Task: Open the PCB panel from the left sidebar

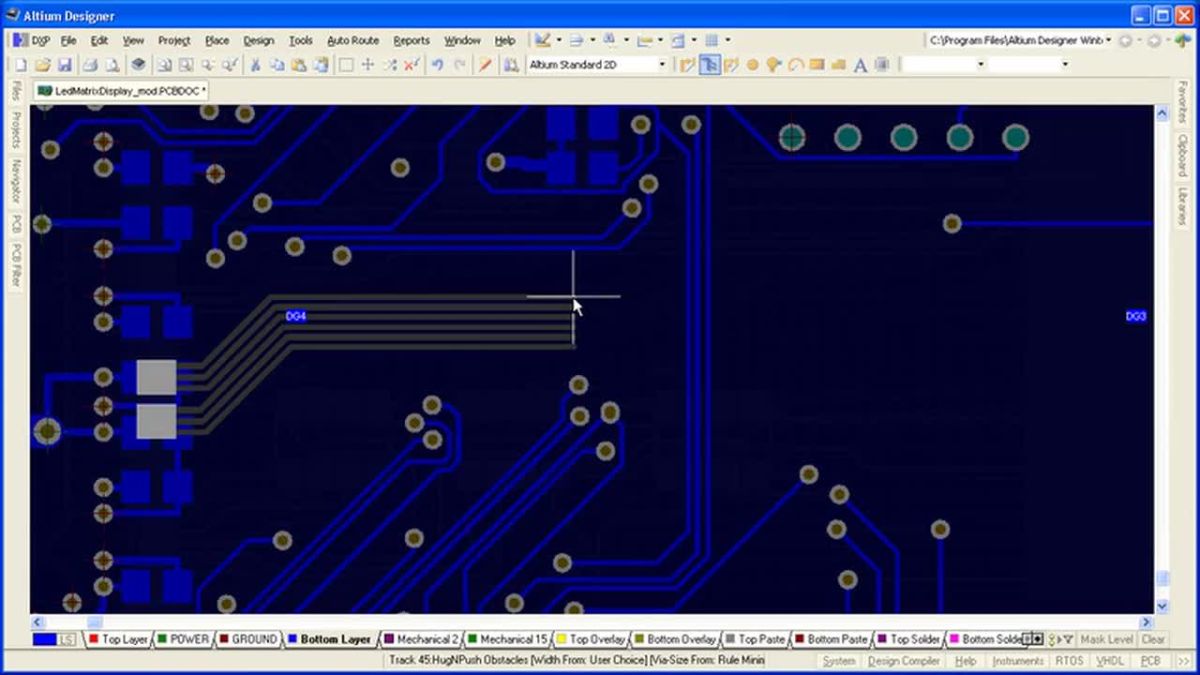Action: tap(13, 222)
